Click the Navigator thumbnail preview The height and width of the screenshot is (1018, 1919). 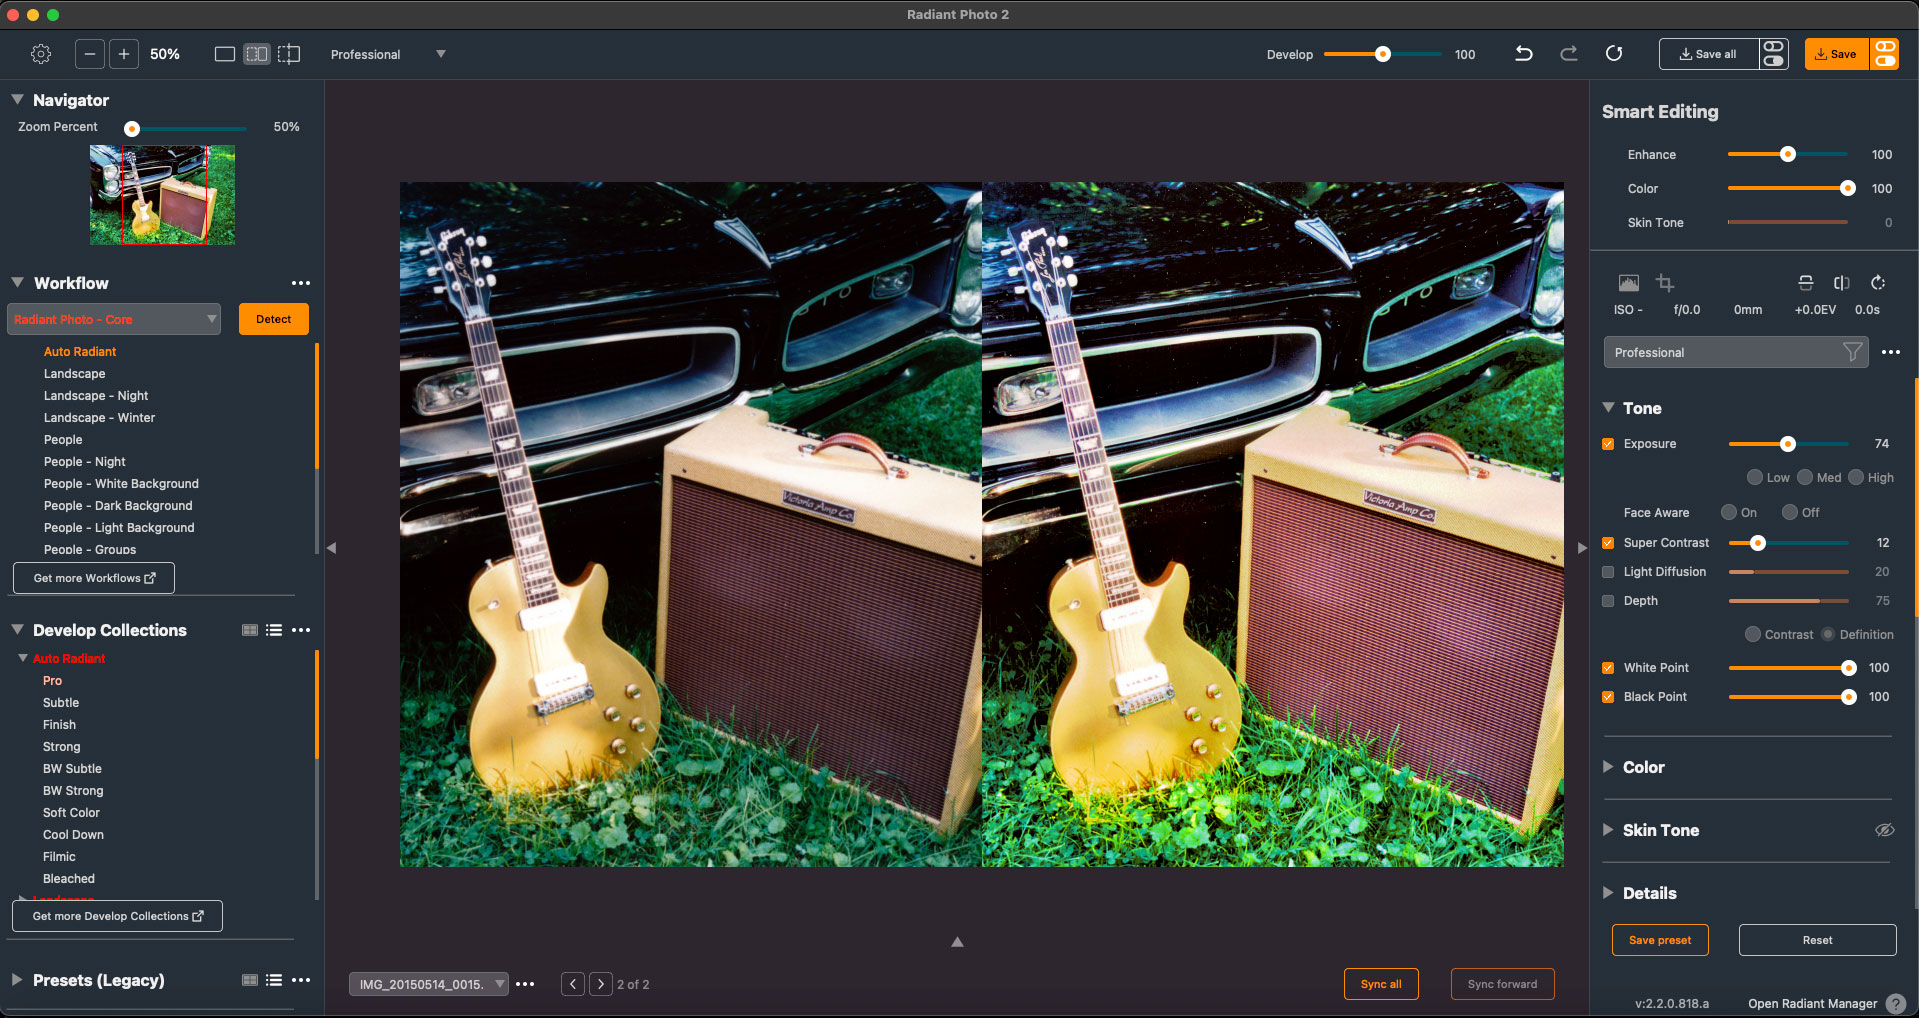pos(162,195)
